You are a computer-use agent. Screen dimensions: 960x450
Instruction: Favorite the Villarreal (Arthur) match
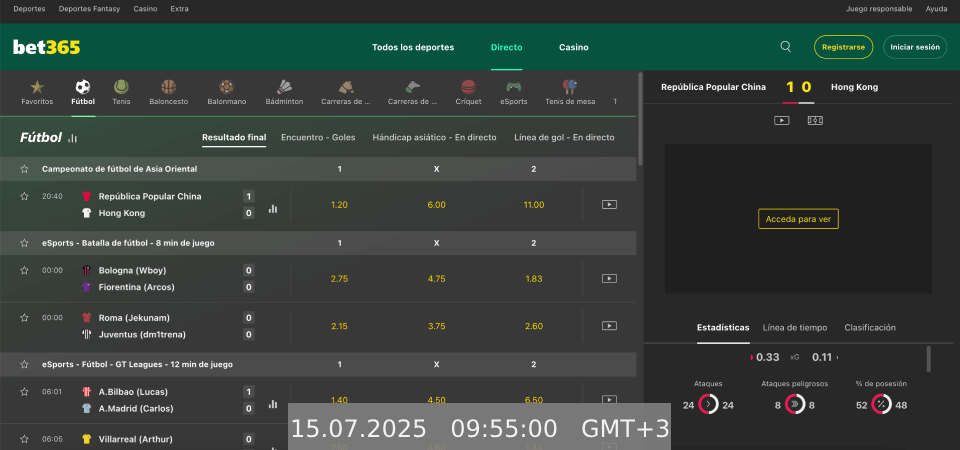pos(24,439)
